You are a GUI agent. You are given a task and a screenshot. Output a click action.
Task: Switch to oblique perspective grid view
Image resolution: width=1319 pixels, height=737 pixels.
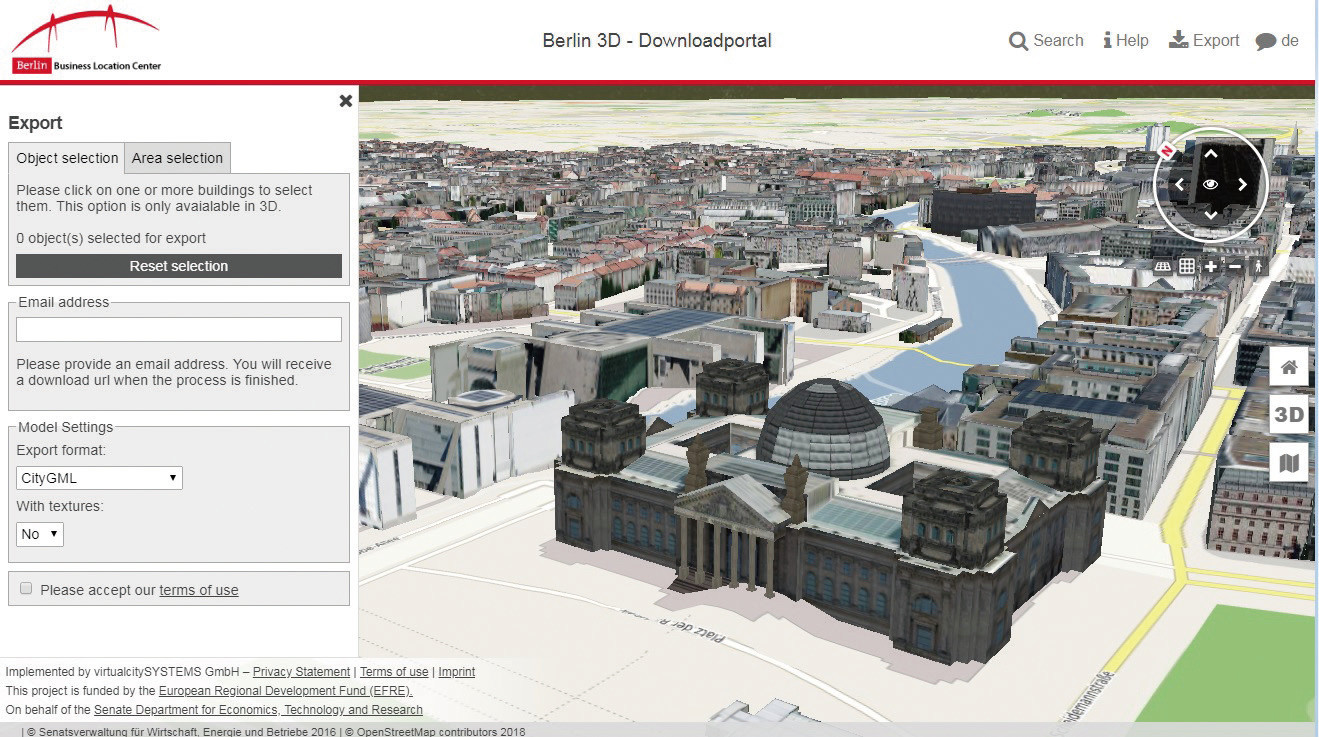click(1162, 267)
